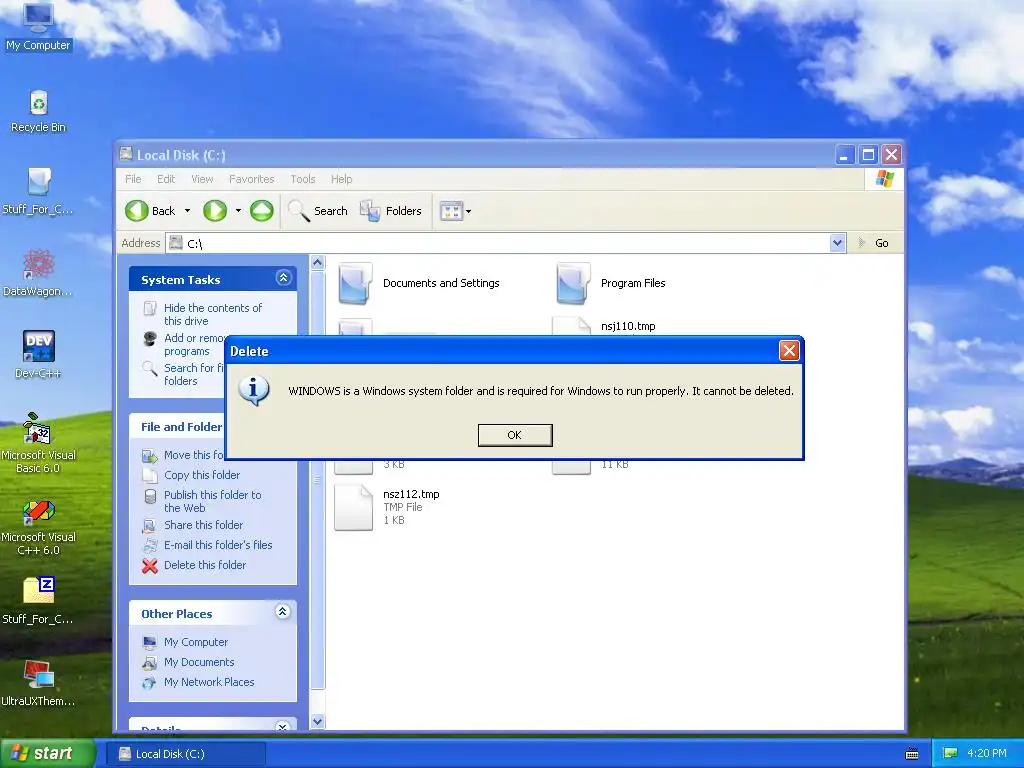The image size is (1024, 768).
Task: Click the Search toolbar button
Action: (x=318, y=210)
